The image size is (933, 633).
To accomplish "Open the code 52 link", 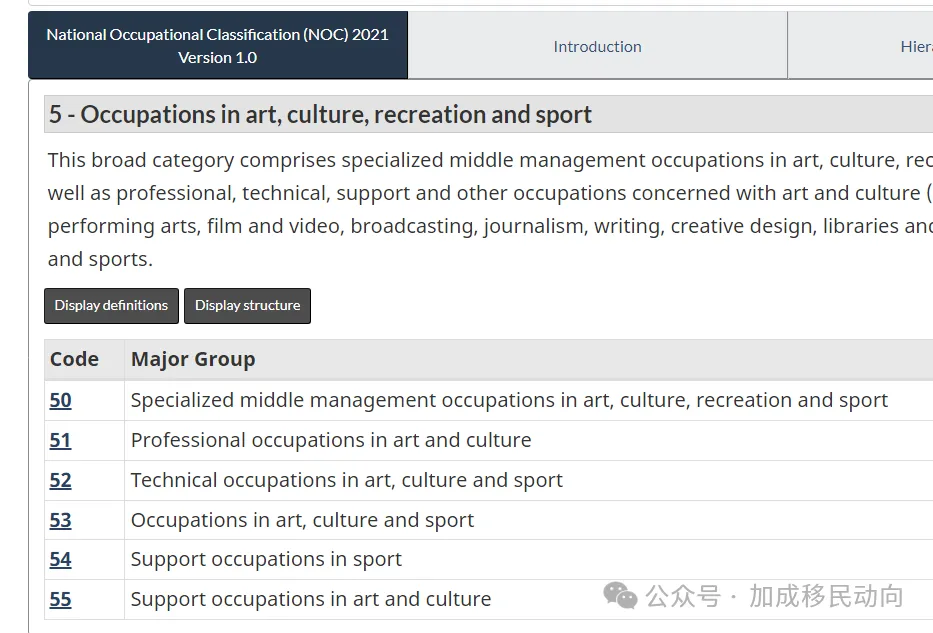I will point(61,481).
